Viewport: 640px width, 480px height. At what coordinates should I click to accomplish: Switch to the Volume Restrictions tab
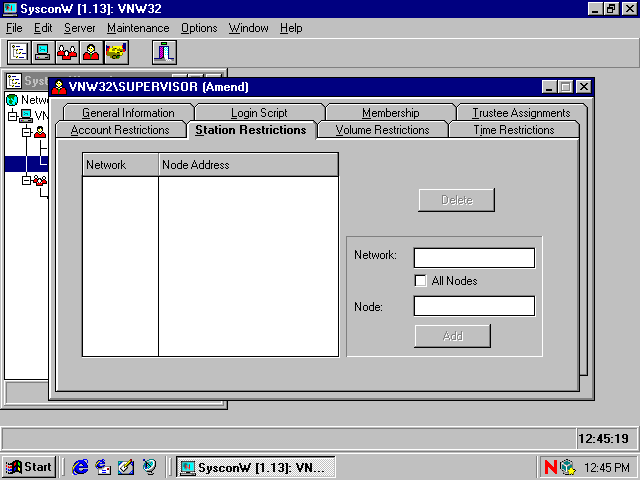tap(382, 130)
